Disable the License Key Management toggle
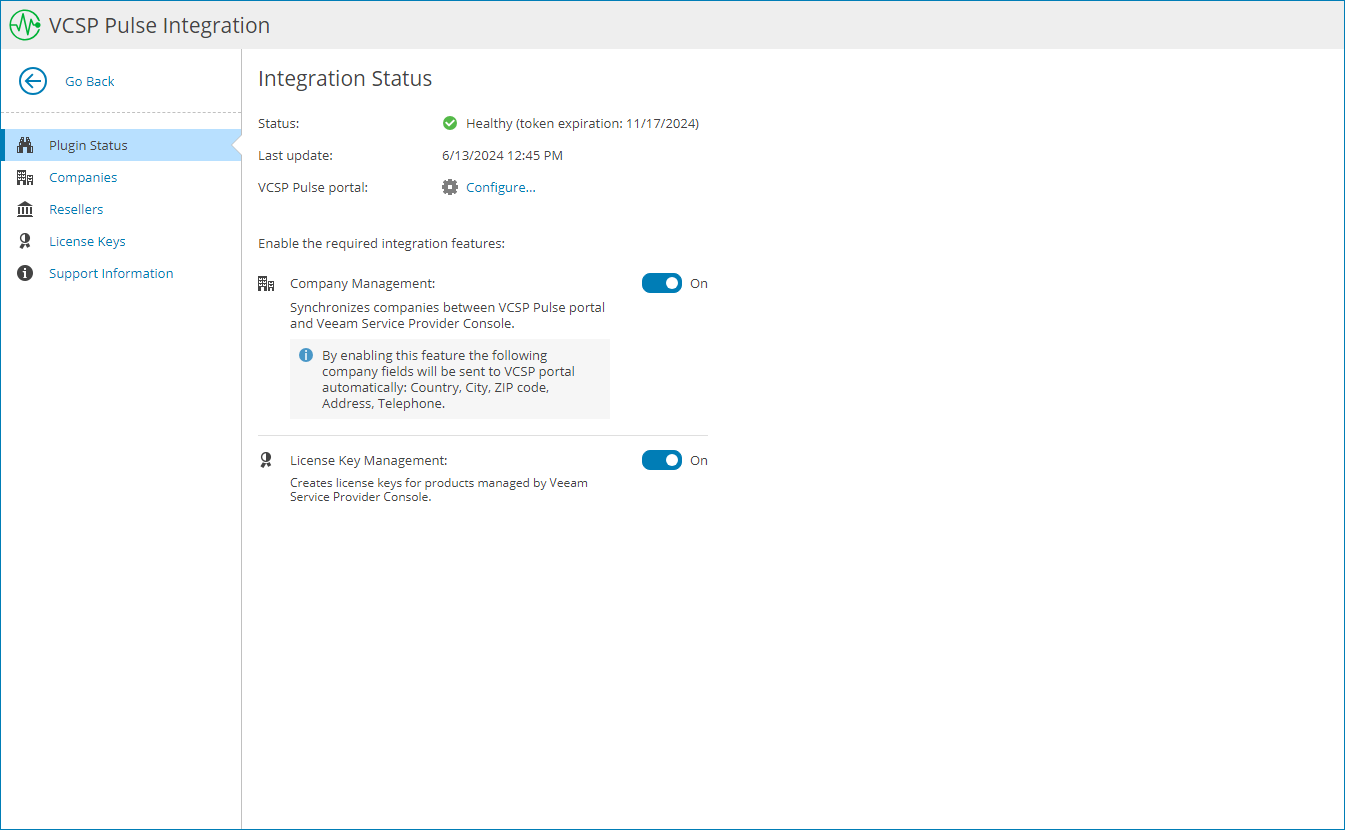The image size is (1345, 830). tap(662, 460)
